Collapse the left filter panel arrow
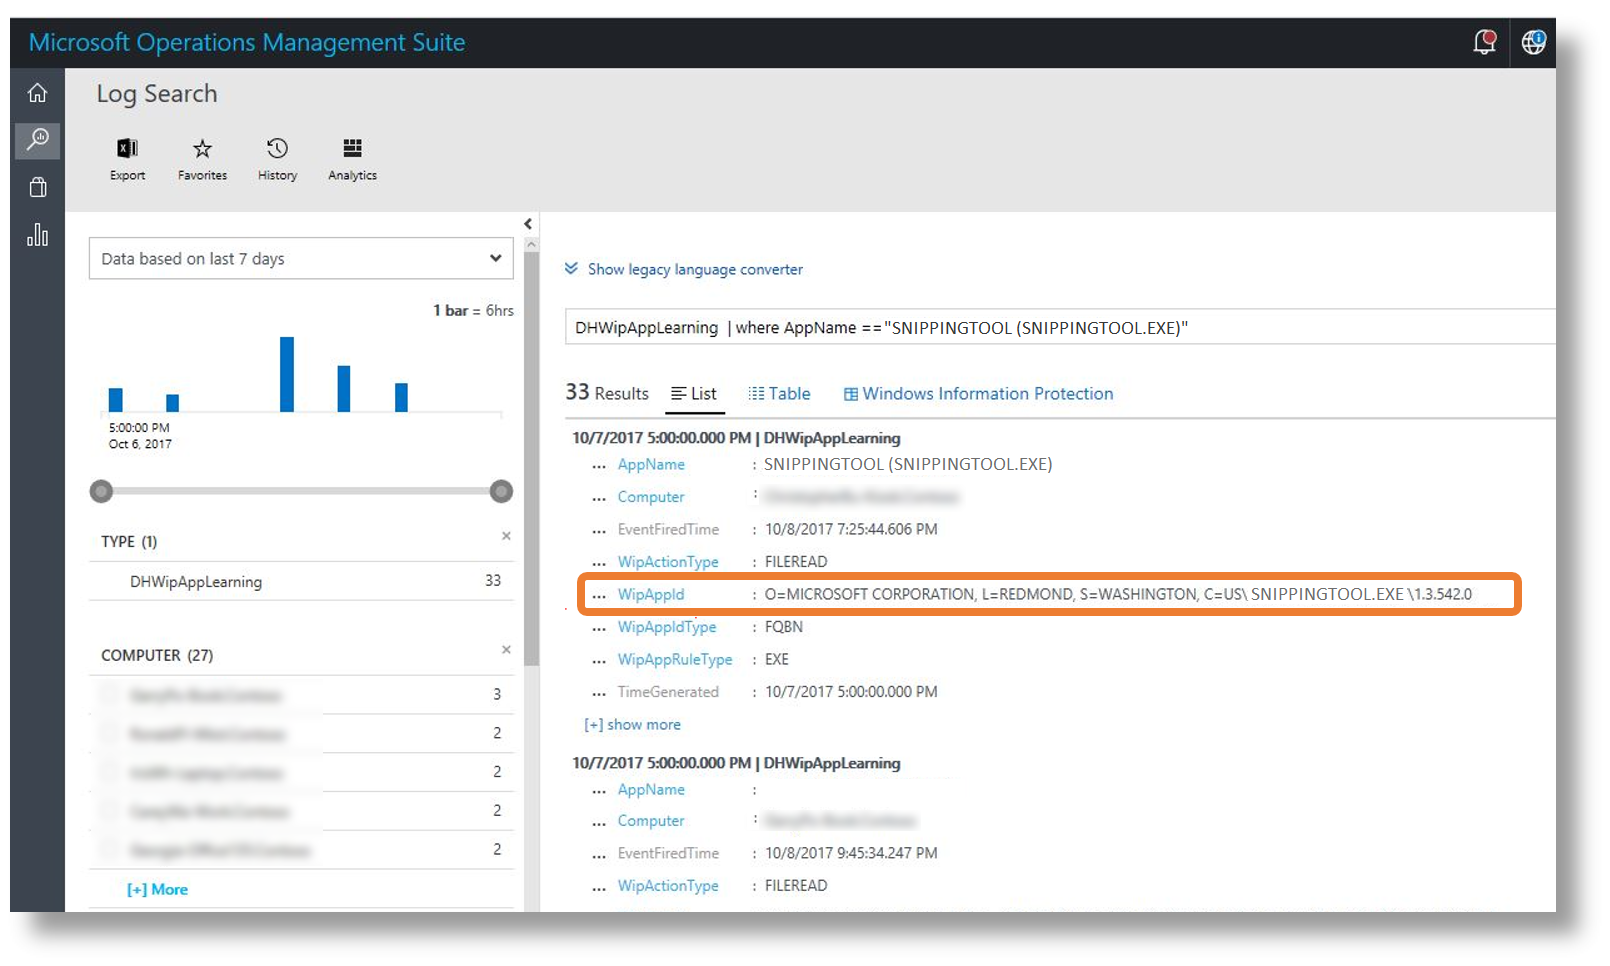 [x=528, y=224]
